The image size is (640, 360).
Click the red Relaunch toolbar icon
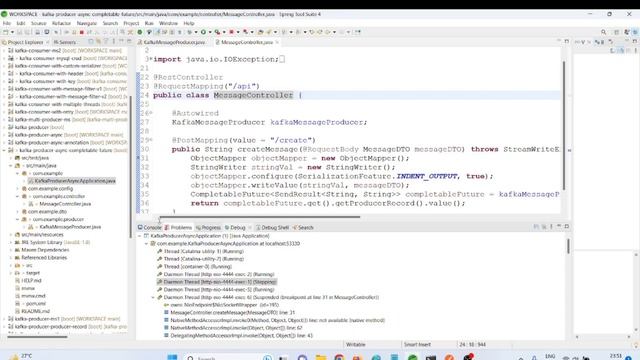231,32
